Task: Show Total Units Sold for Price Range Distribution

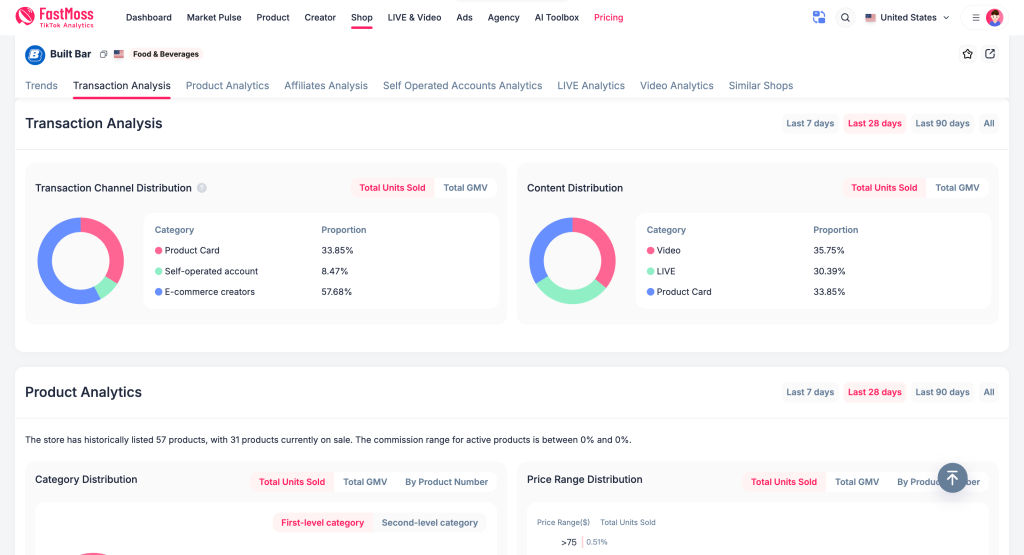Action: pyautogui.click(x=784, y=482)
